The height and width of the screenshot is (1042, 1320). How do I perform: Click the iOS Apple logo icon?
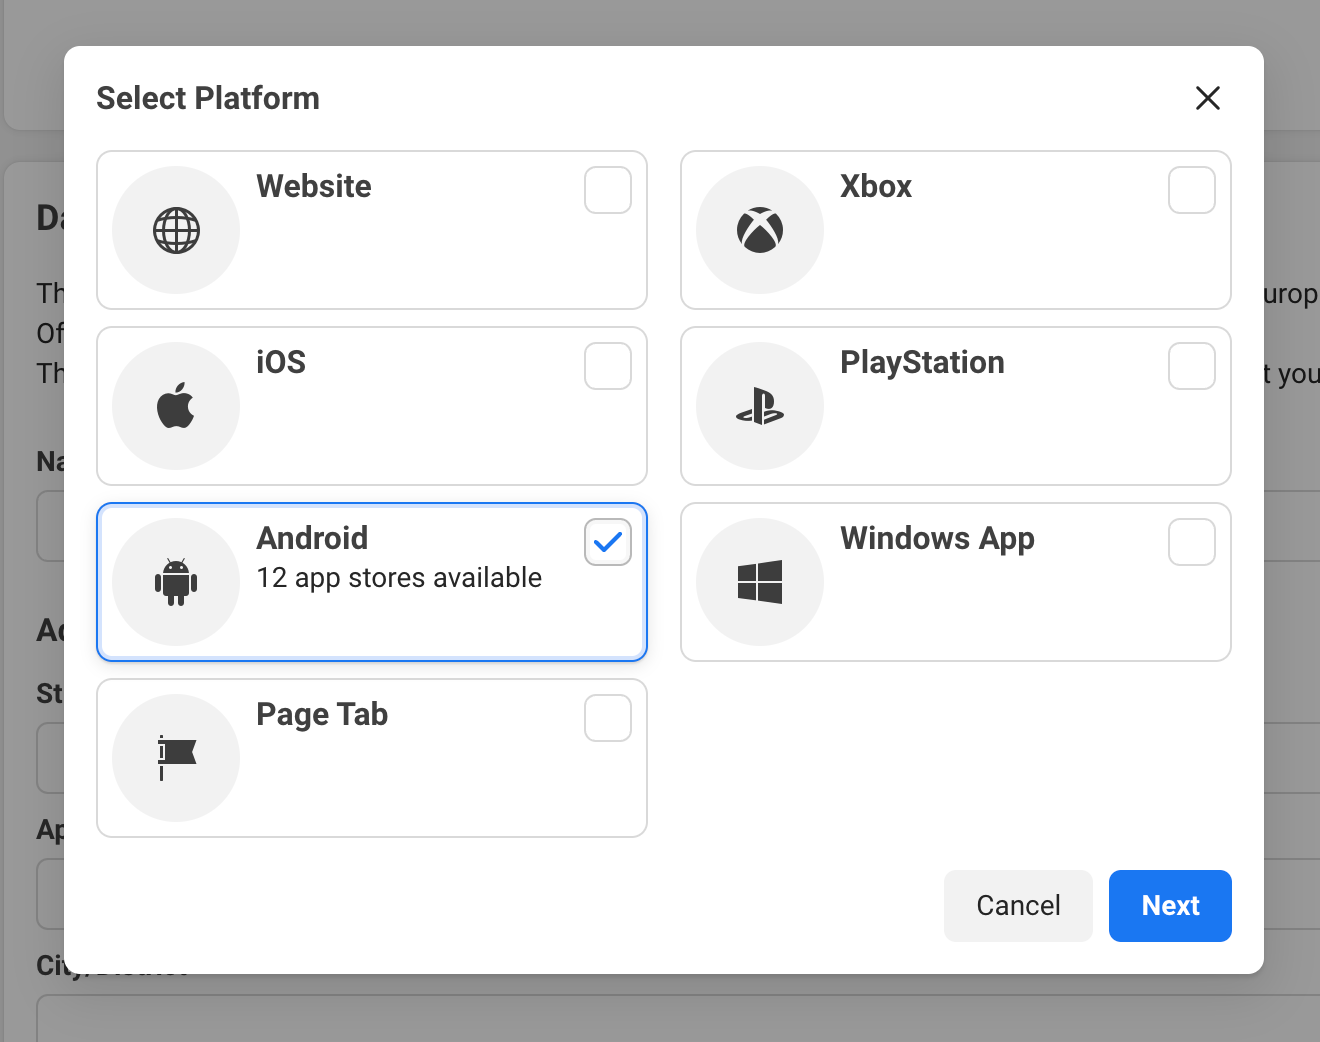176,406
